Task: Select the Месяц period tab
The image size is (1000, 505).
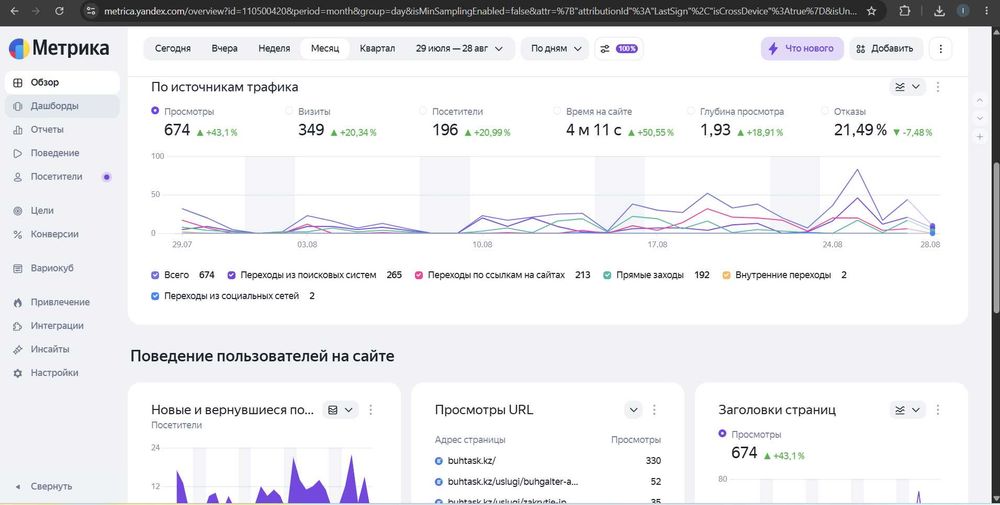Action: pyautogui.click(x=325, y=48)
